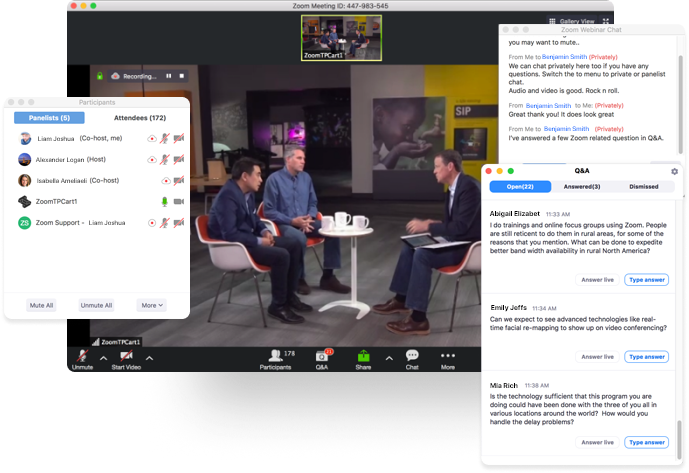This screenshot has height=473, width=689.
Task: Toggle Alexander Logan's video camera
Action: click(178, 159)
